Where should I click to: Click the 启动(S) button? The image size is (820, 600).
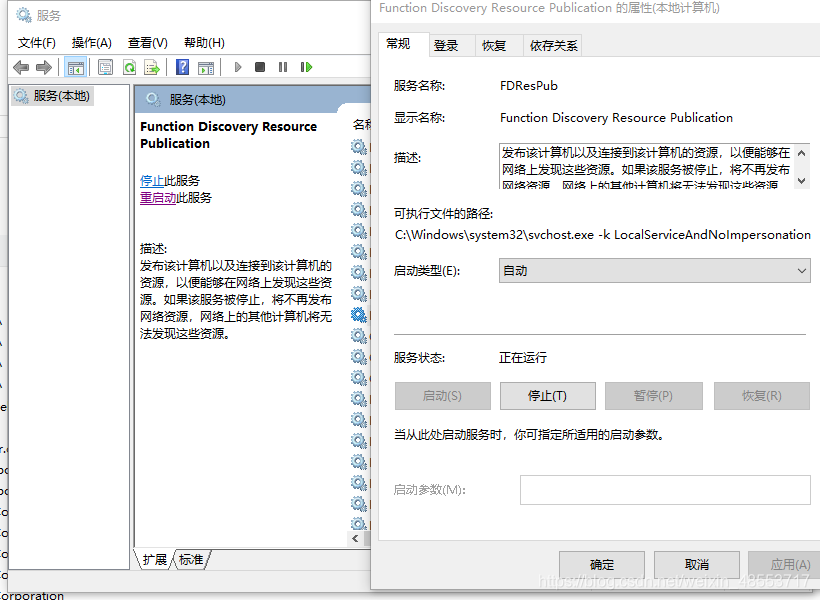[x=442, y=395]
